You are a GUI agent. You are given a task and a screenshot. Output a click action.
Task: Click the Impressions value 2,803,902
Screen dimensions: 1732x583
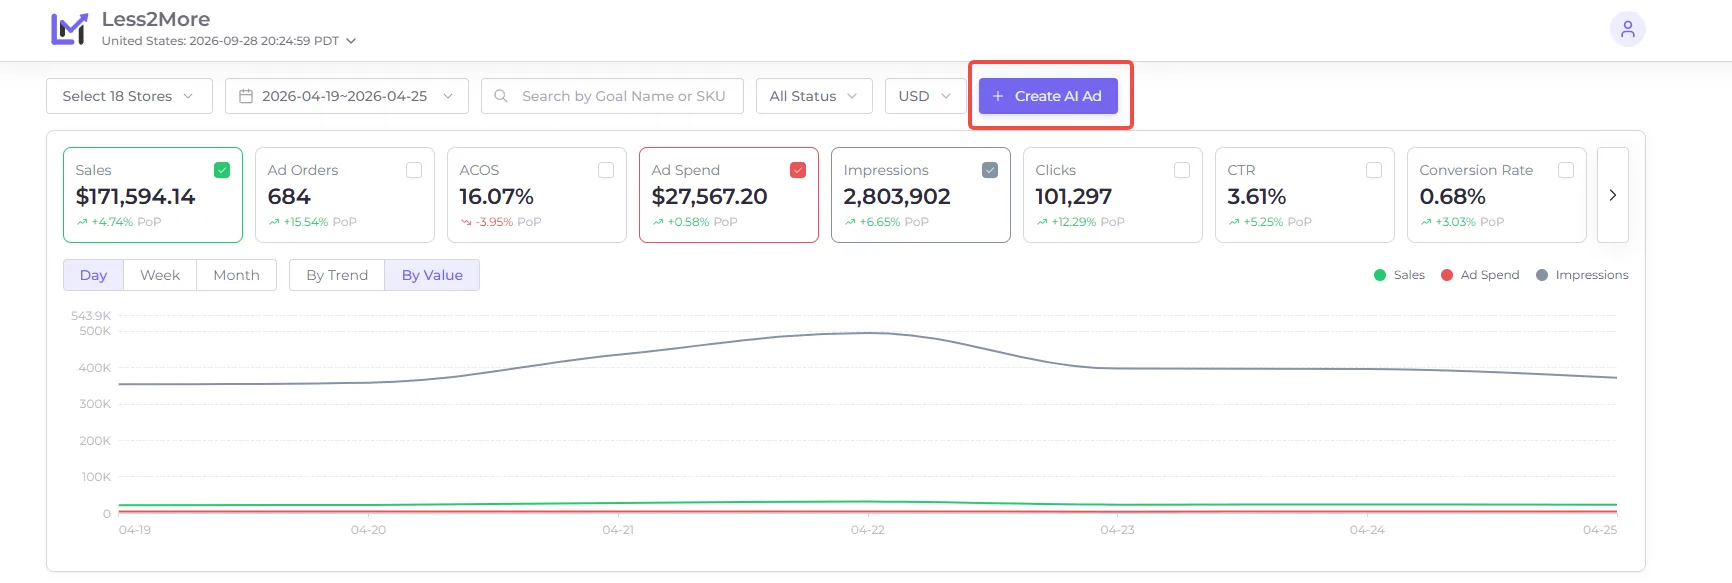897,197
